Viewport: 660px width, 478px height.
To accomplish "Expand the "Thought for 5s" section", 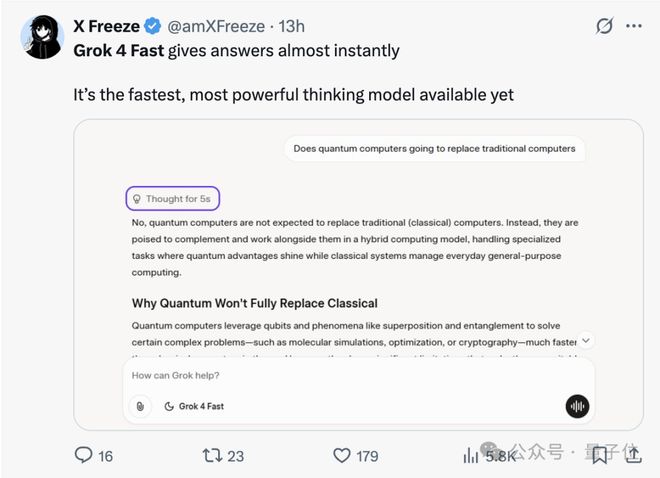I will point(172,199).
